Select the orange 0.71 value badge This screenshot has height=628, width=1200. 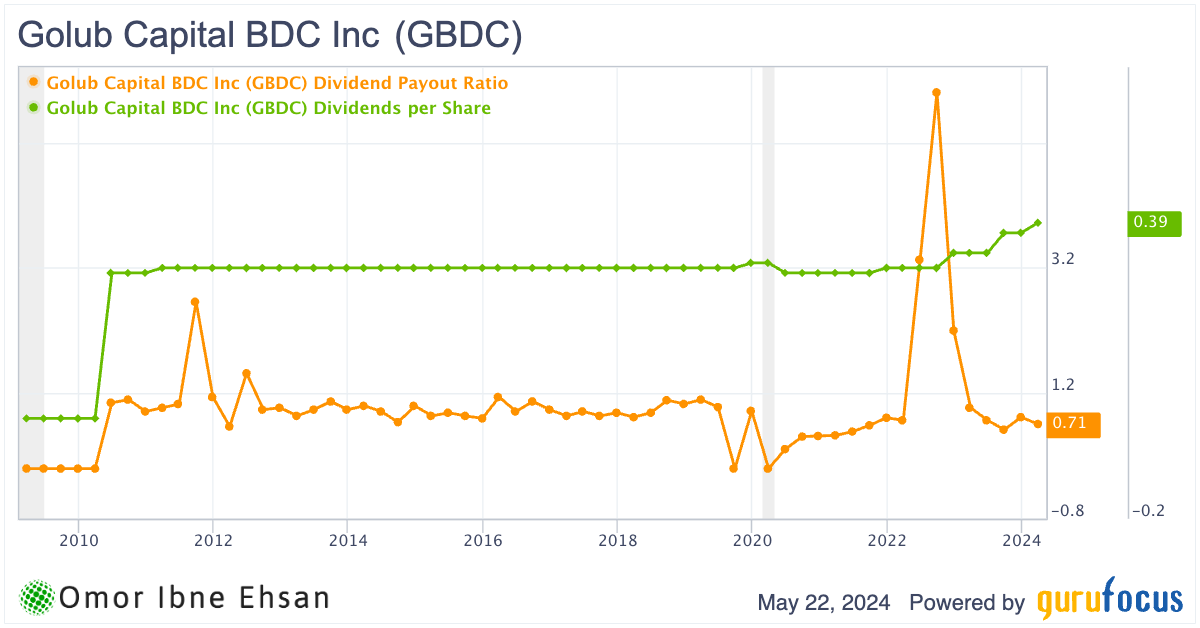(x=1072, y=424)
